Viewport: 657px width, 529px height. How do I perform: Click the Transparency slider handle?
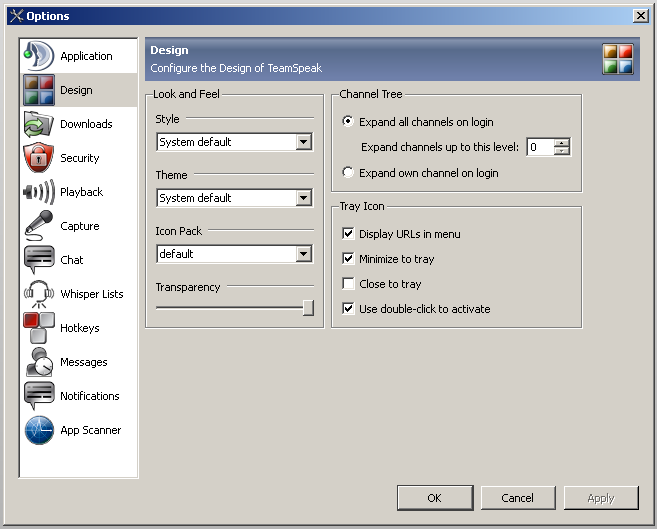pyautogui.click(x=308, y=308)
